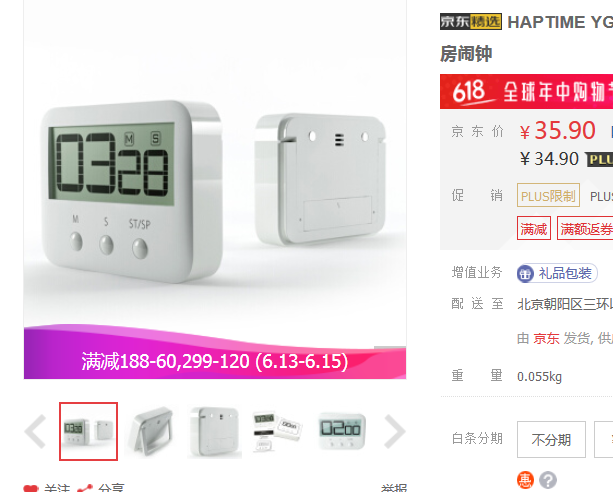Open delivery address 北京朝阳区 selector
The height and width of the screenshot is (492, 613).
click(x=565, y=304)
